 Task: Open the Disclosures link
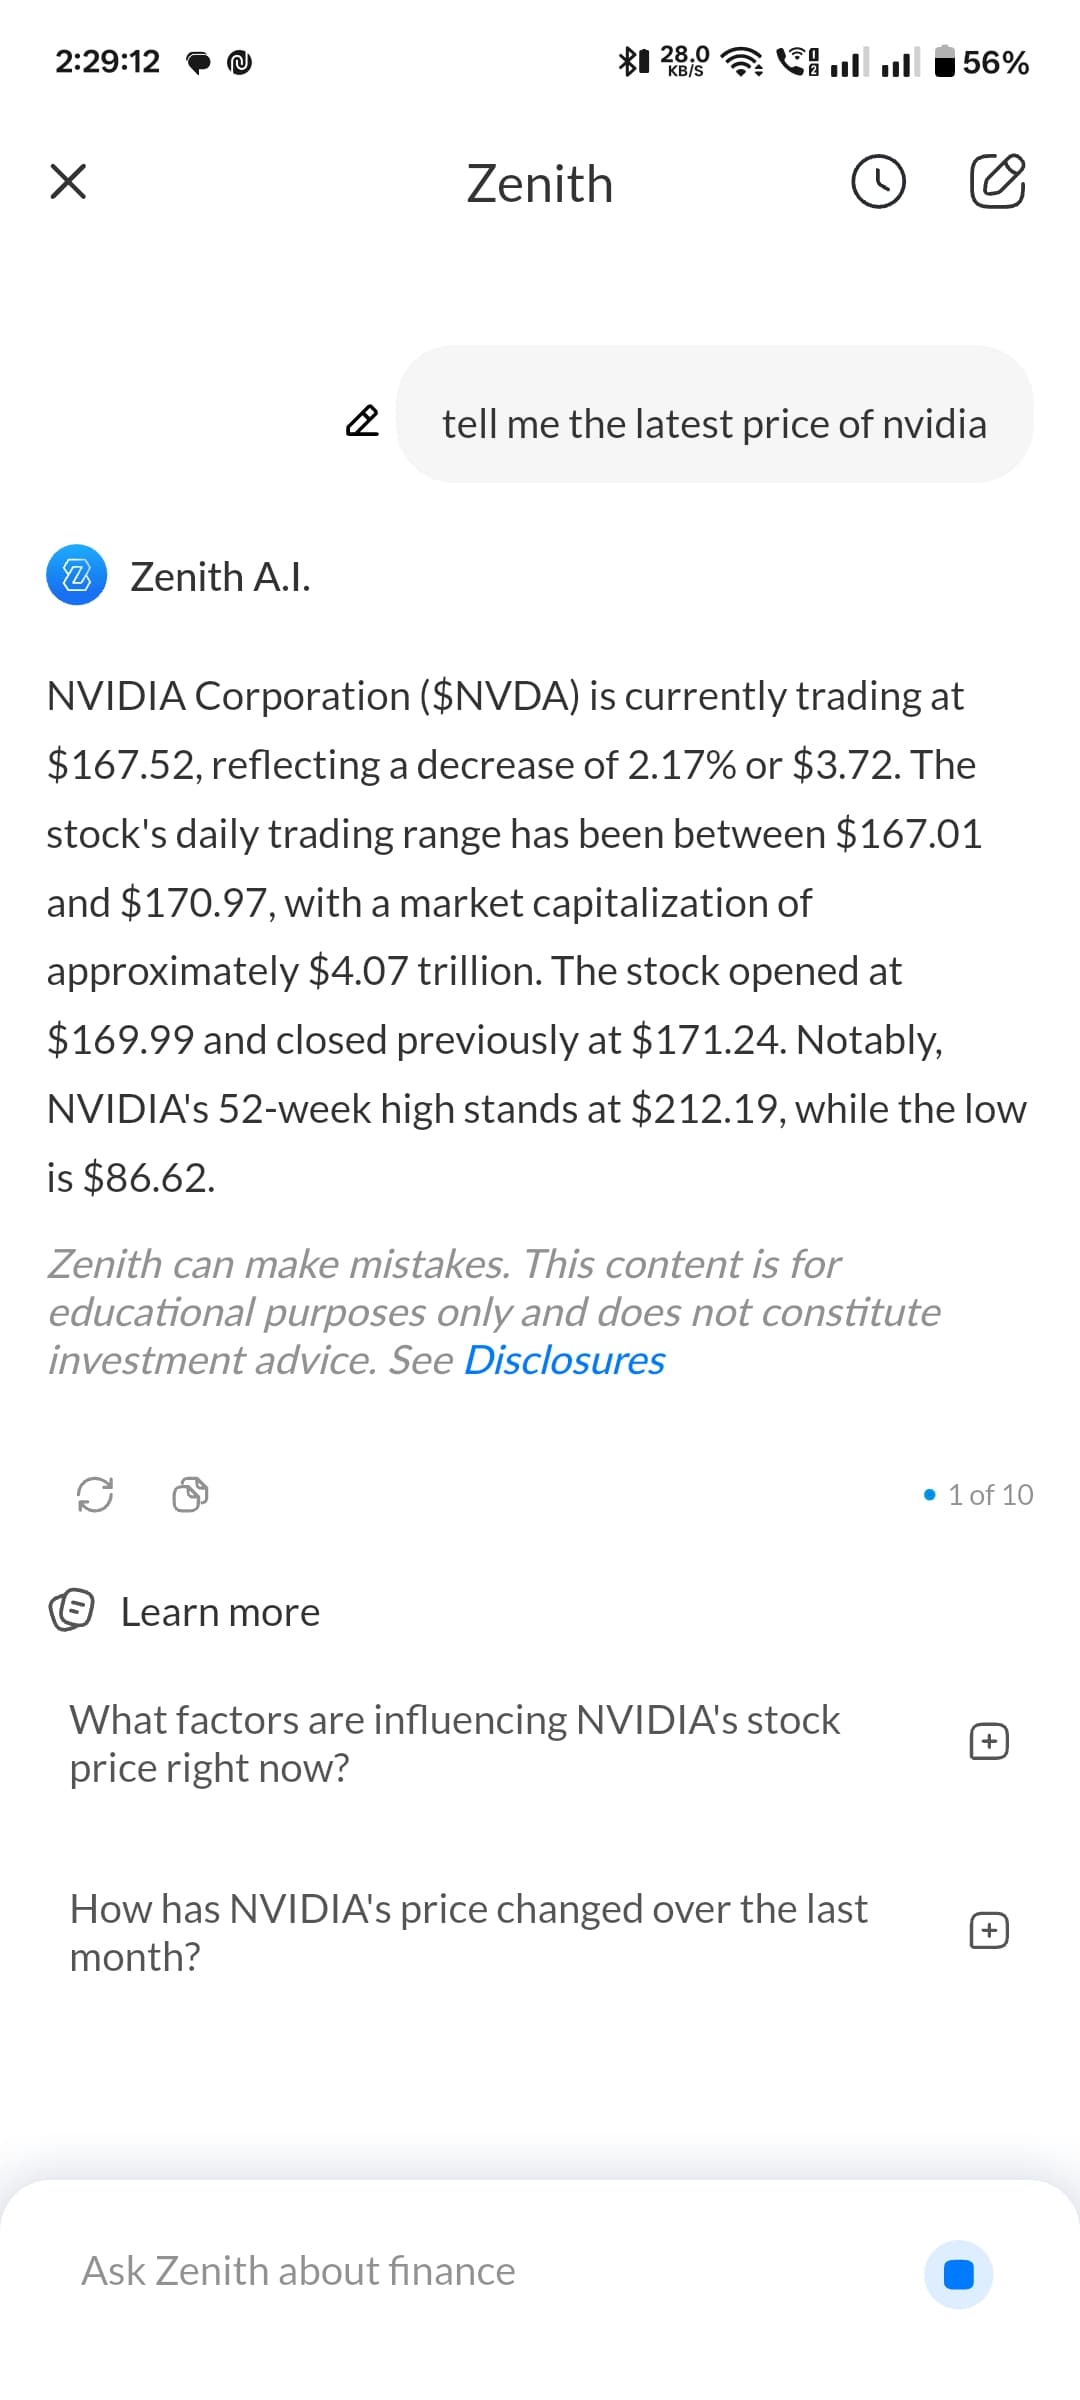point(564,1361)
